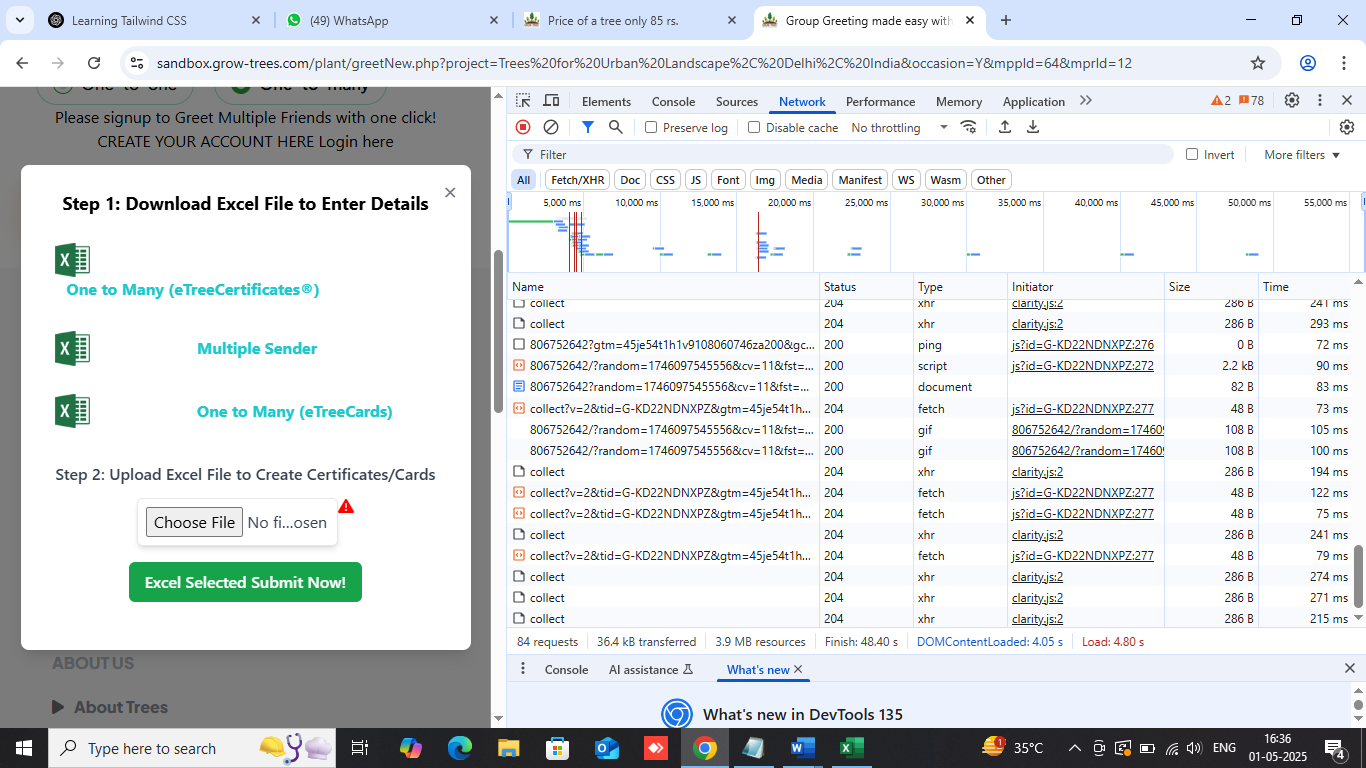This screenshot has width=1366, height=768.
Task: Open network search magnifier icon
Action: click(616, 127)
